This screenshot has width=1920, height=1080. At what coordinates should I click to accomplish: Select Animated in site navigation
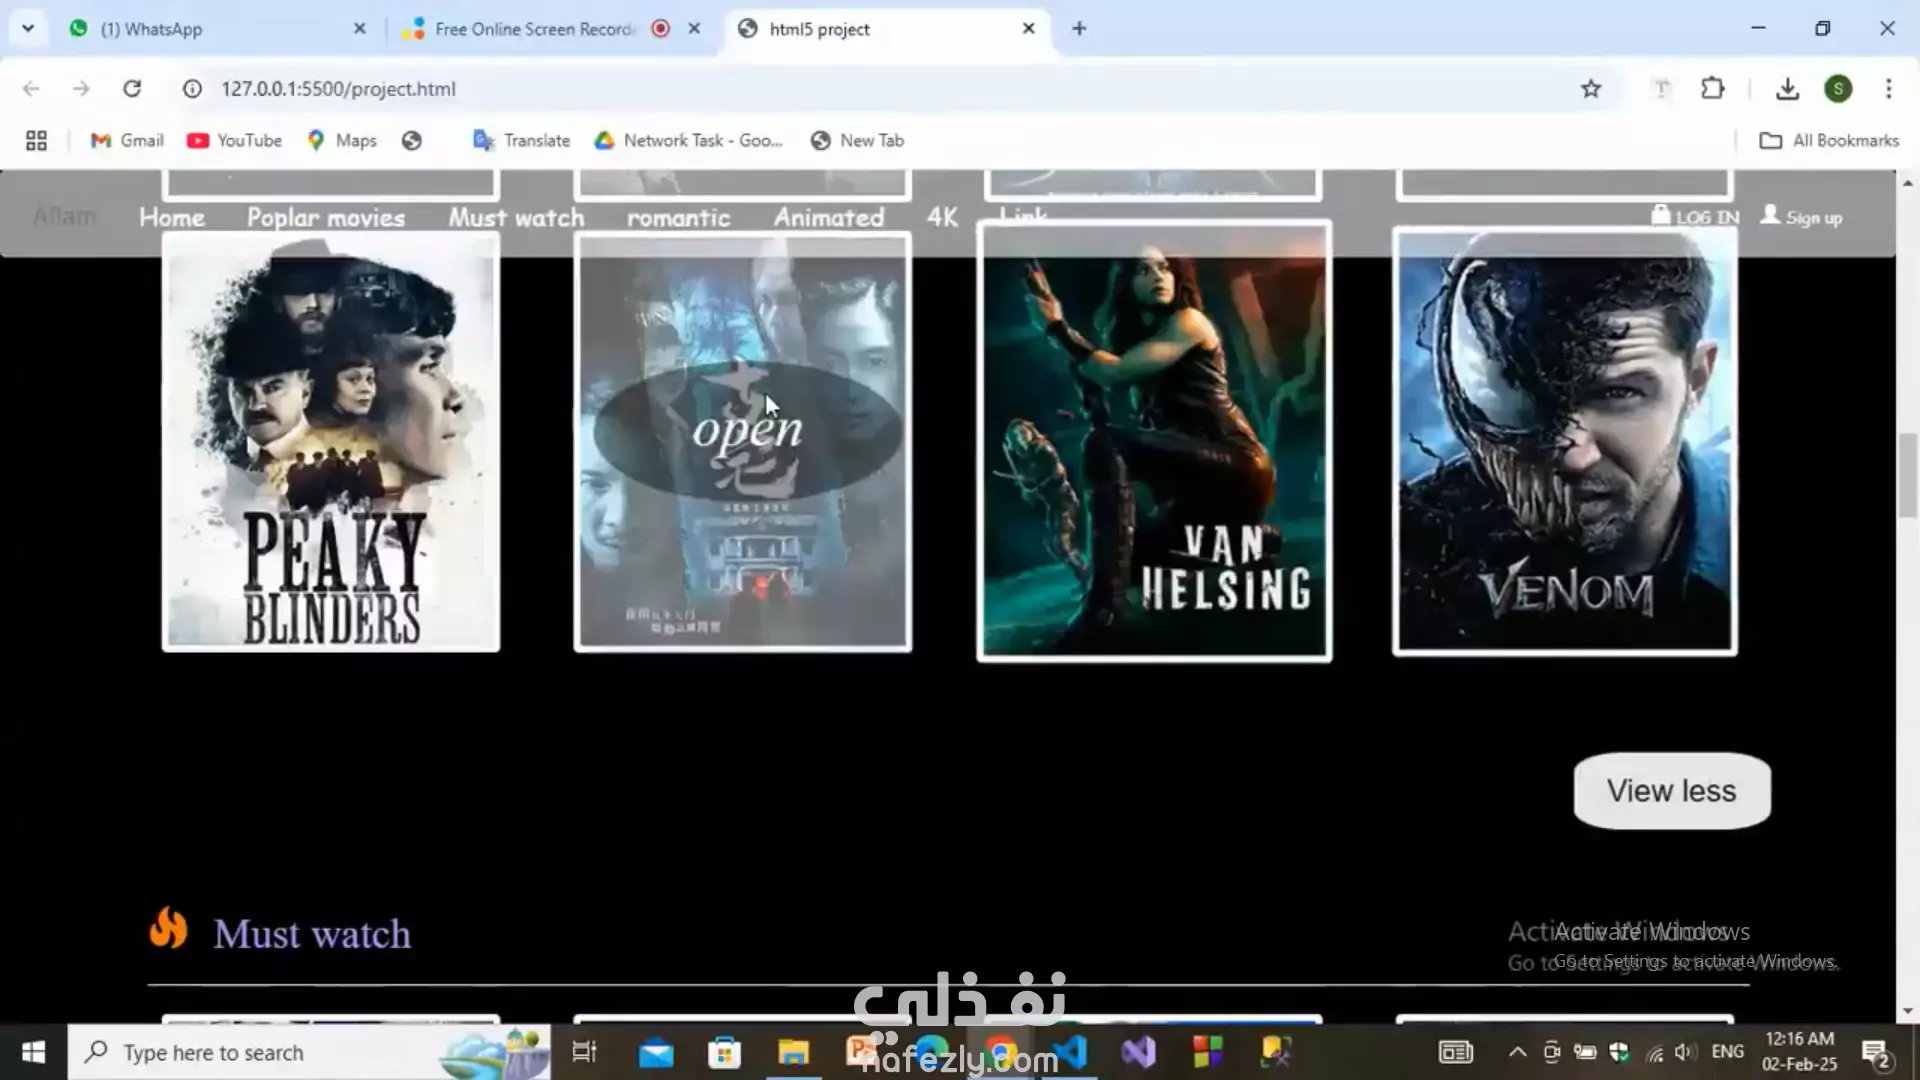click(x=829, y=217)
